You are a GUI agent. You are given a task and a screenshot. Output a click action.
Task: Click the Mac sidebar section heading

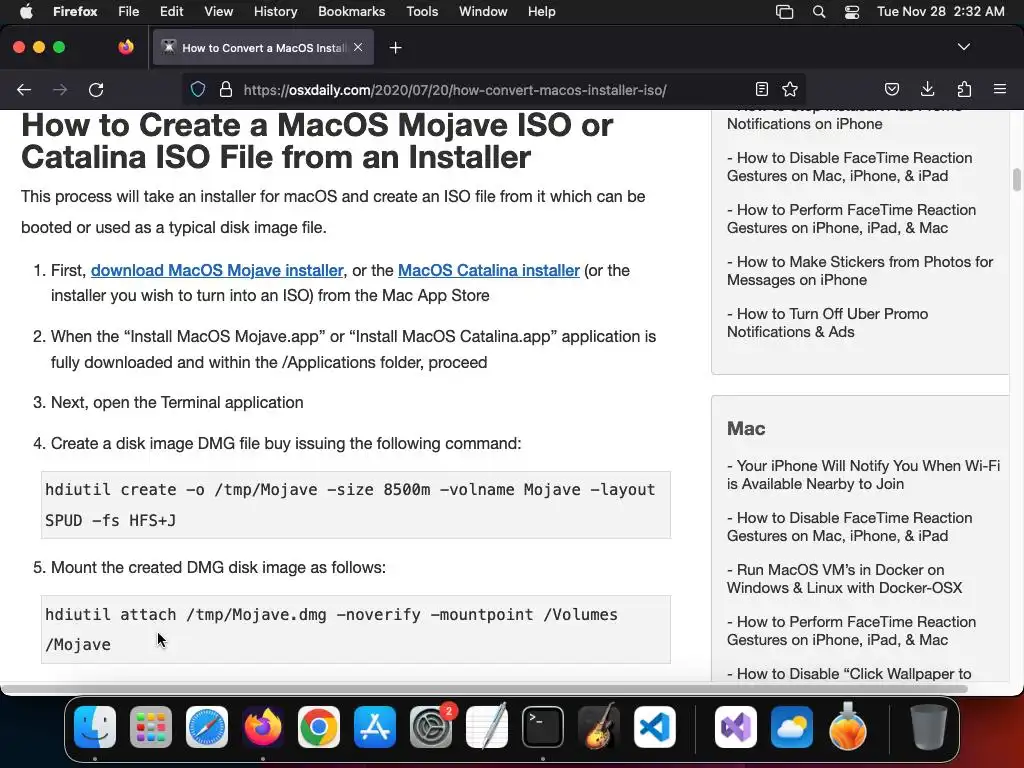click(746, 428)
